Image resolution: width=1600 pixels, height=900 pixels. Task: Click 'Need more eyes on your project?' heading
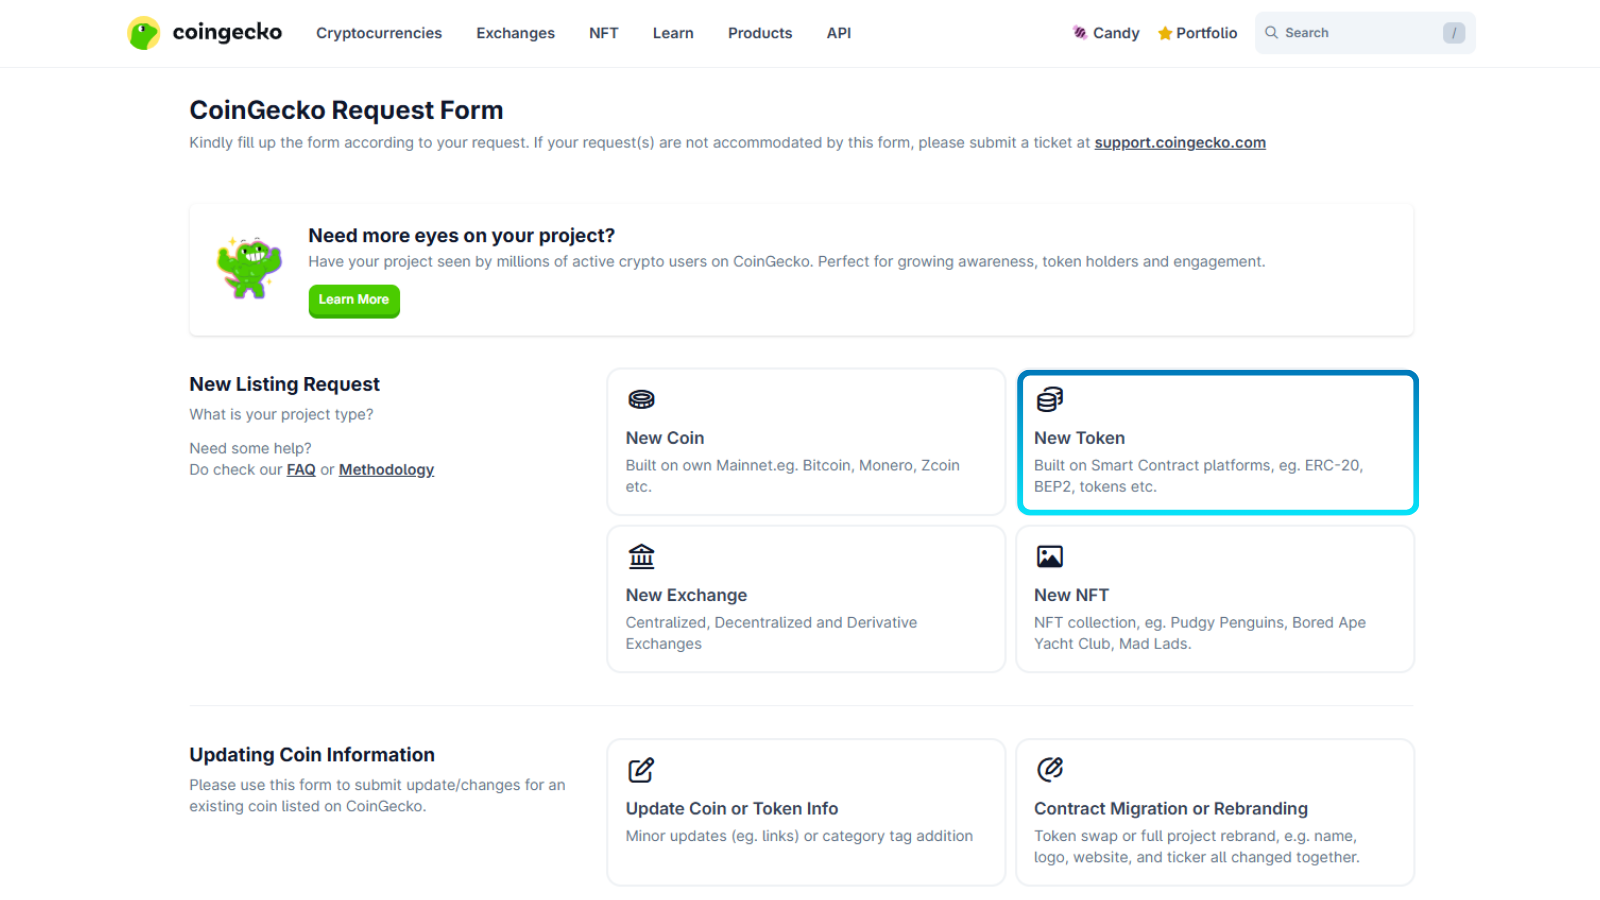pos(461,236)
